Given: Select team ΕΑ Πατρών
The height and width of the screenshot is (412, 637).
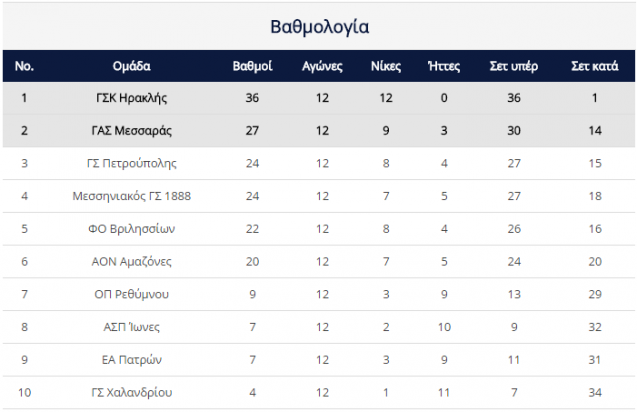Looking at the screenshot, I should [132, 360].
